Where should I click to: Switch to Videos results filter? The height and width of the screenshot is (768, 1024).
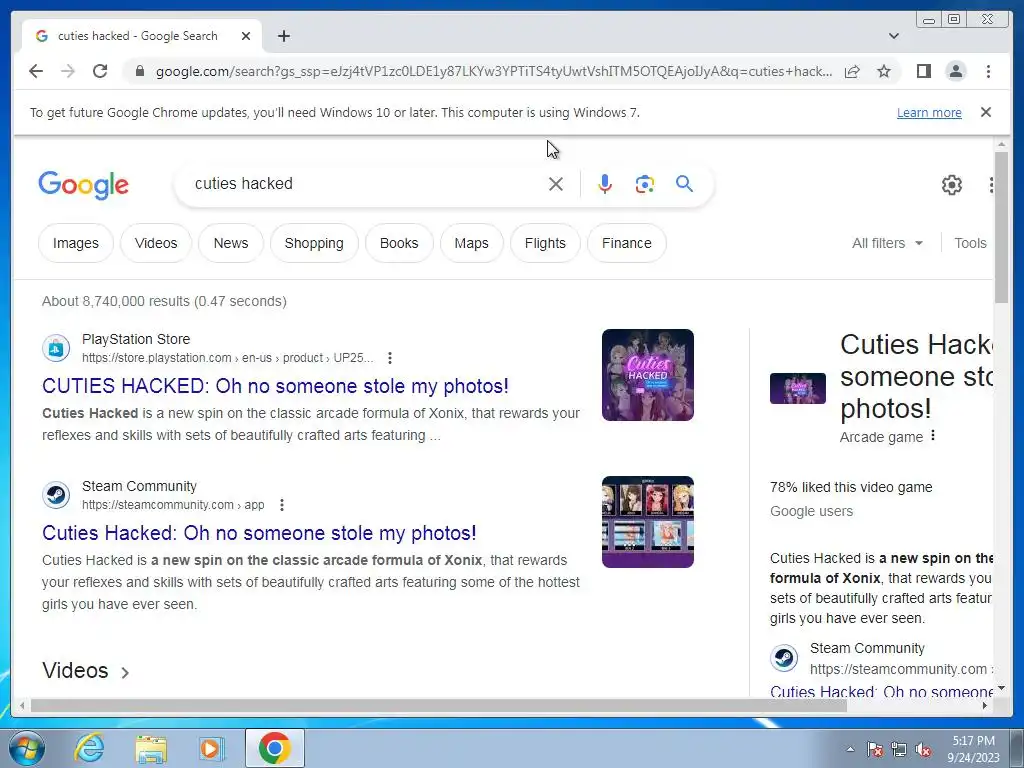point(156,243)
